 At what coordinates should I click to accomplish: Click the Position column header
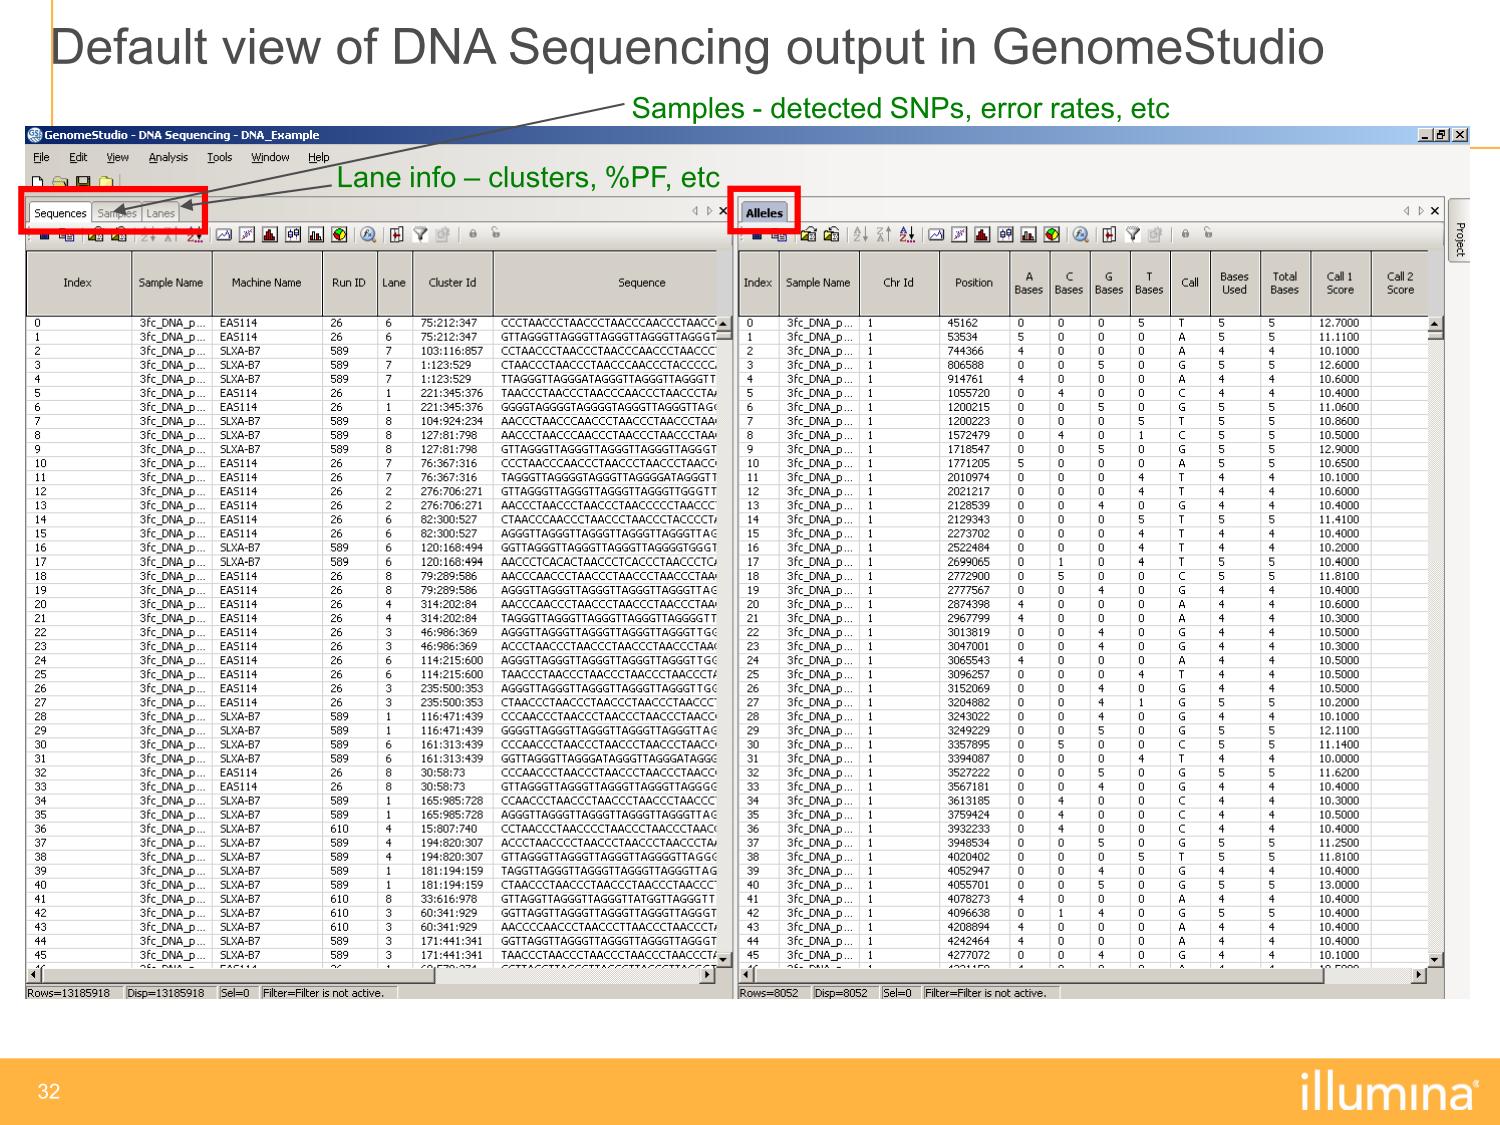click(x=974, y=283)
